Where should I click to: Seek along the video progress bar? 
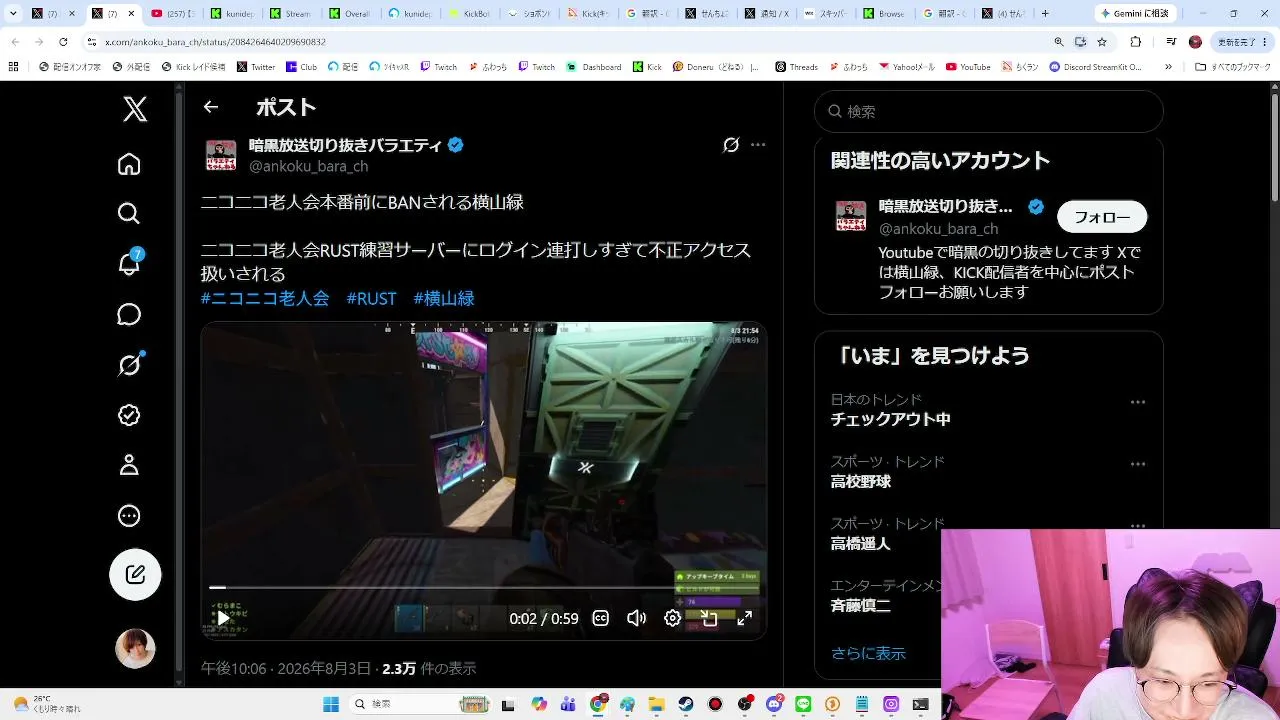click(484, 588)
